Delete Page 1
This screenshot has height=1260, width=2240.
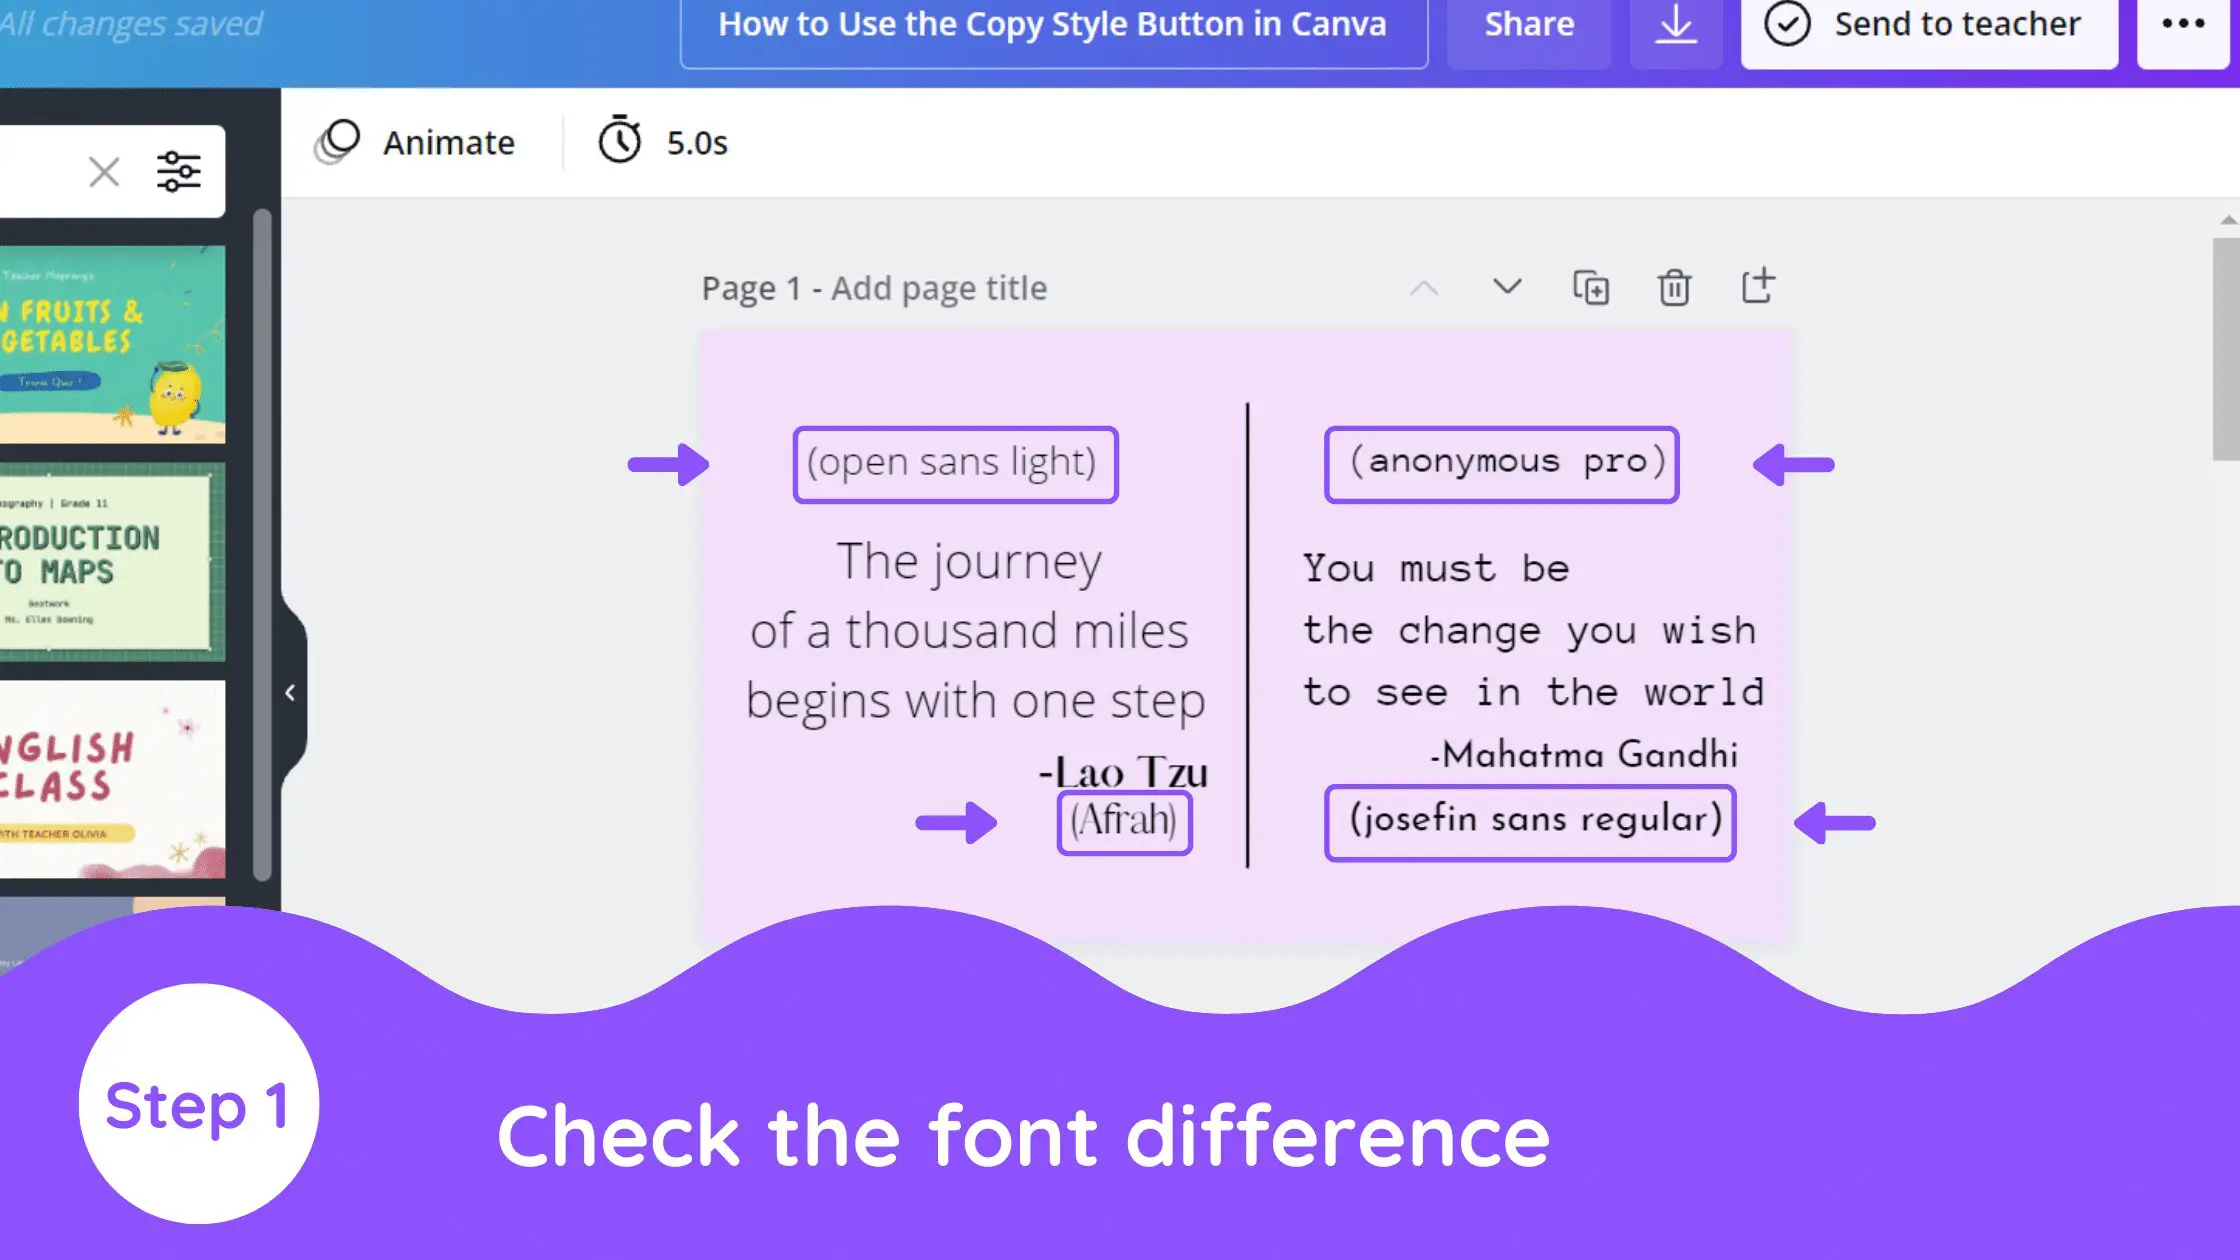1674,288
